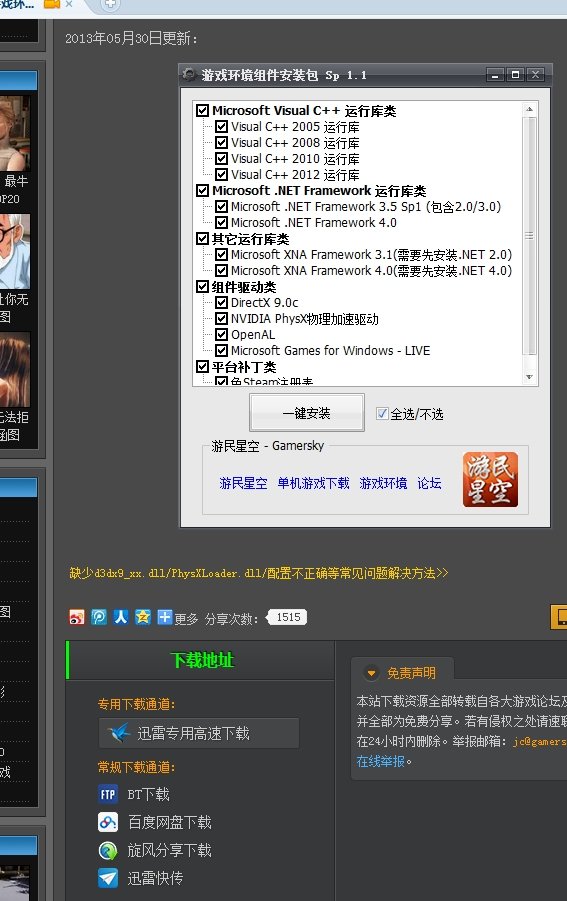Open the 游民星空 link in installer
The height and width of the screenshot is (901, 567).
243,483
